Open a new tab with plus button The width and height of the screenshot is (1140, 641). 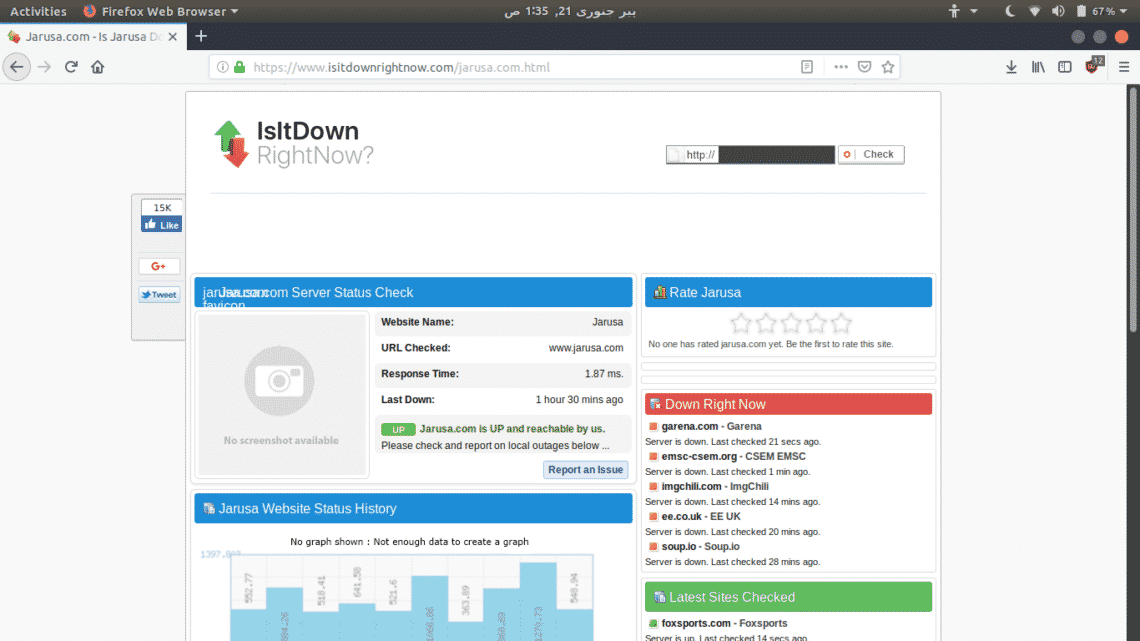(201, 36)
